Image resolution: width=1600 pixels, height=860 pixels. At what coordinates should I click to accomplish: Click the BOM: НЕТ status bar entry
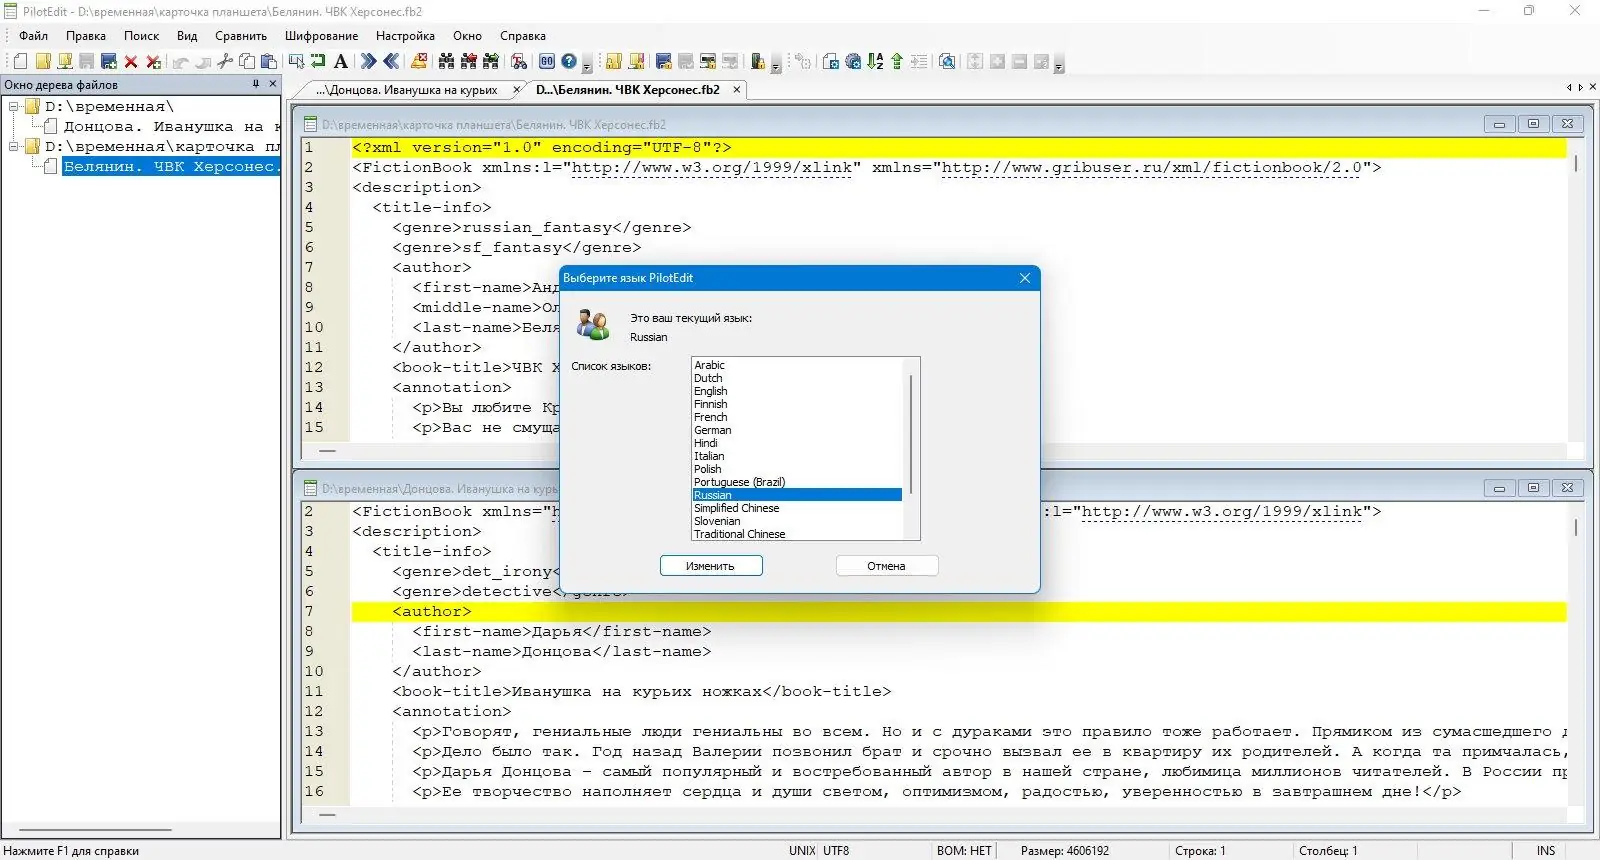click(x=964, y=851)
